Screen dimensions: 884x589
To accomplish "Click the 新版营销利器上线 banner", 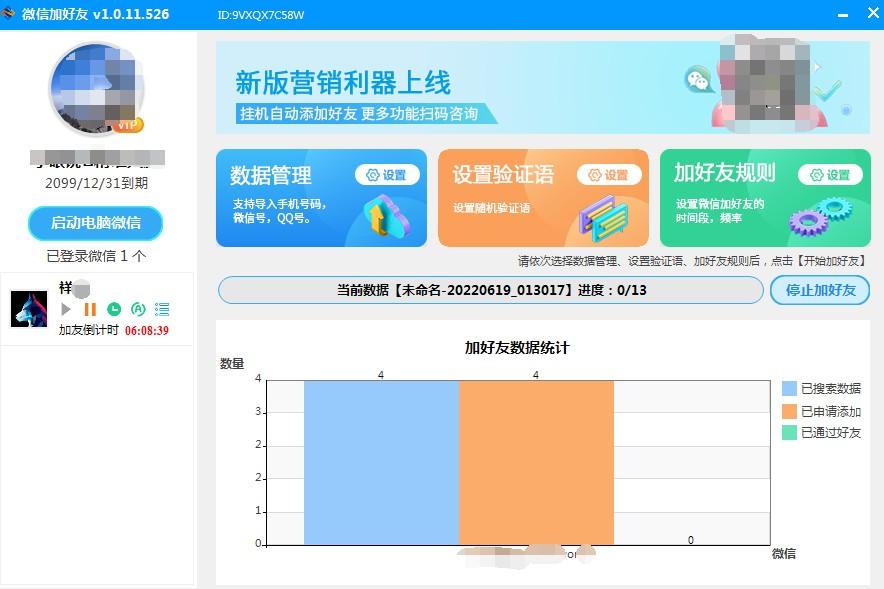I will (542, 87).
